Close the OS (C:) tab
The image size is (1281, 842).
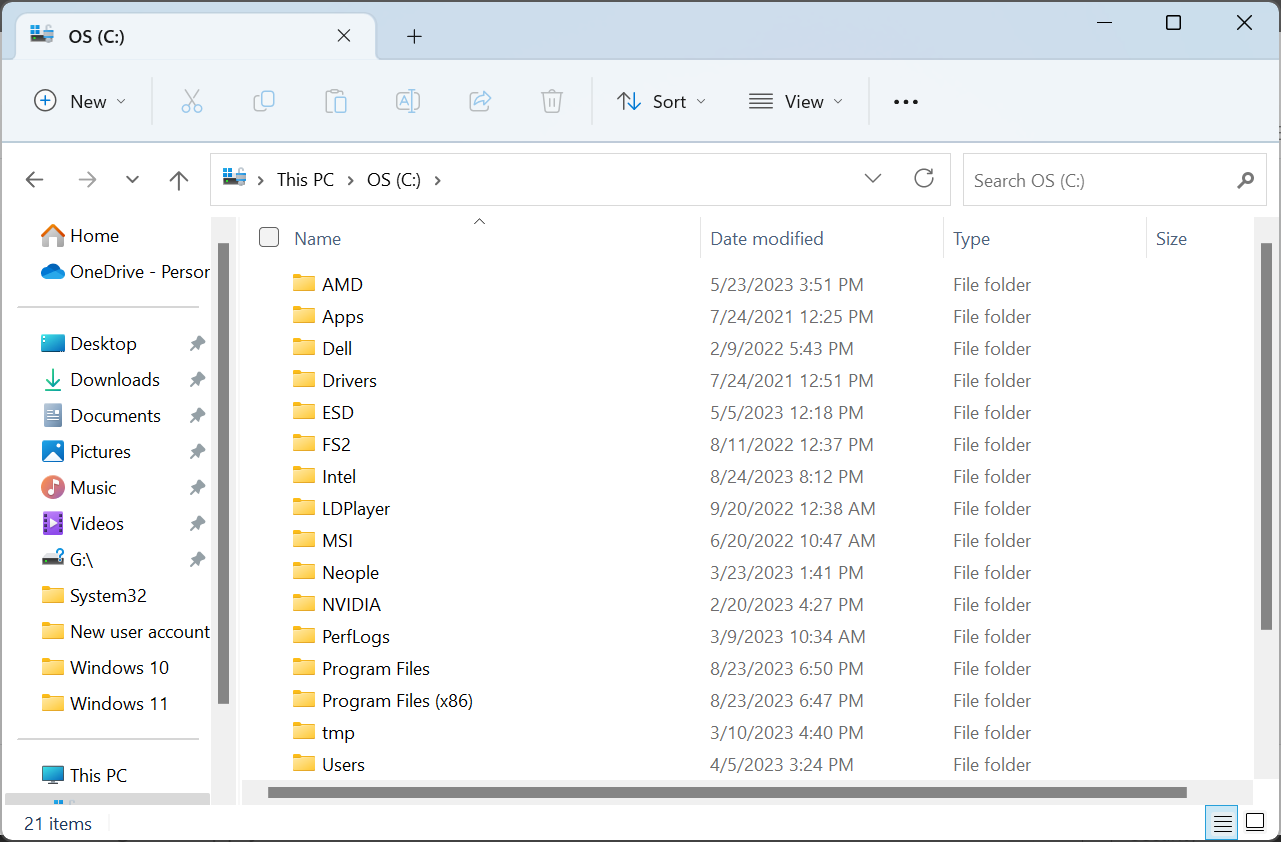click(x=343, y=35)
